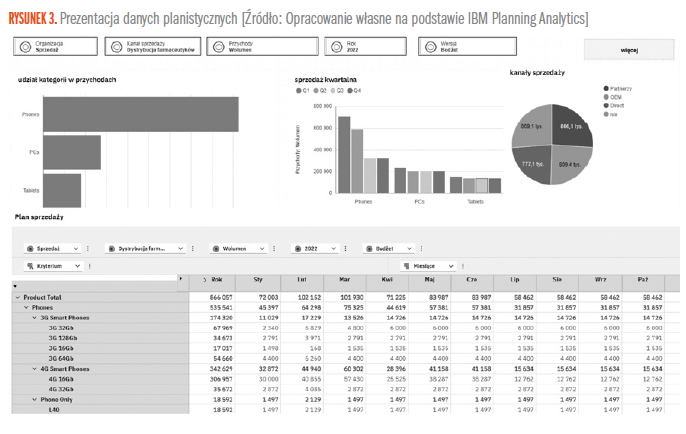Collapse the 3G Smart Phones group

coord(33,317)
